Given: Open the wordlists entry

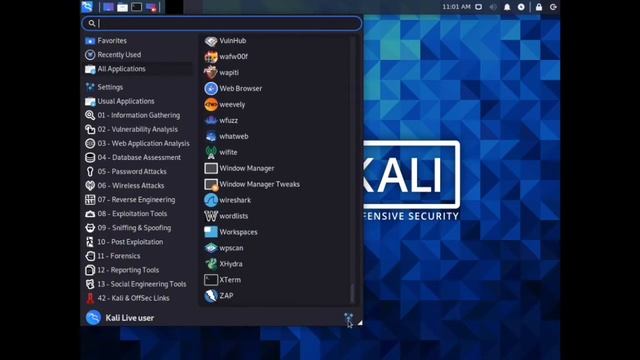Looking at the screenshot, I should click(x=276, y=216).
